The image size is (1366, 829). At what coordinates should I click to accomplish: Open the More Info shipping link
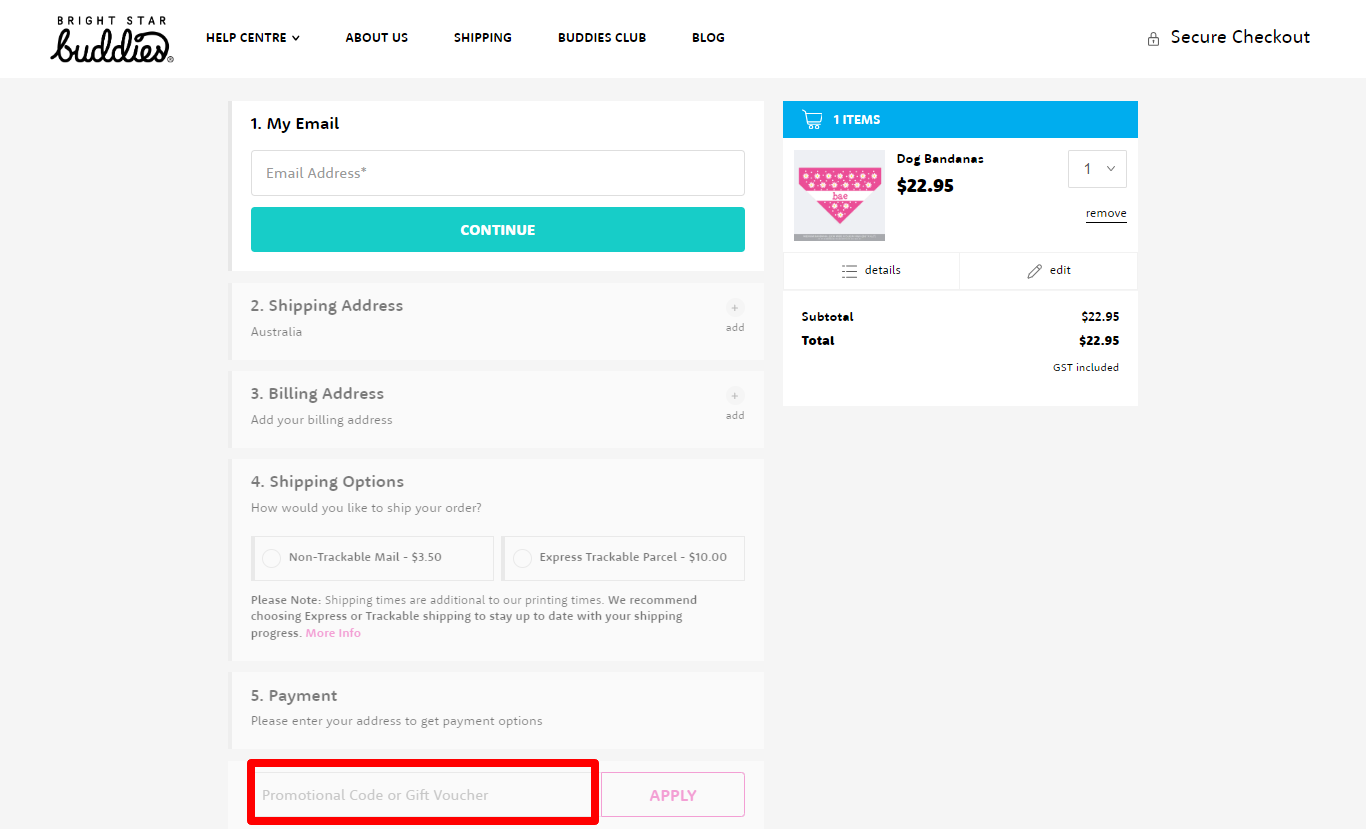[x=333, y=632]
